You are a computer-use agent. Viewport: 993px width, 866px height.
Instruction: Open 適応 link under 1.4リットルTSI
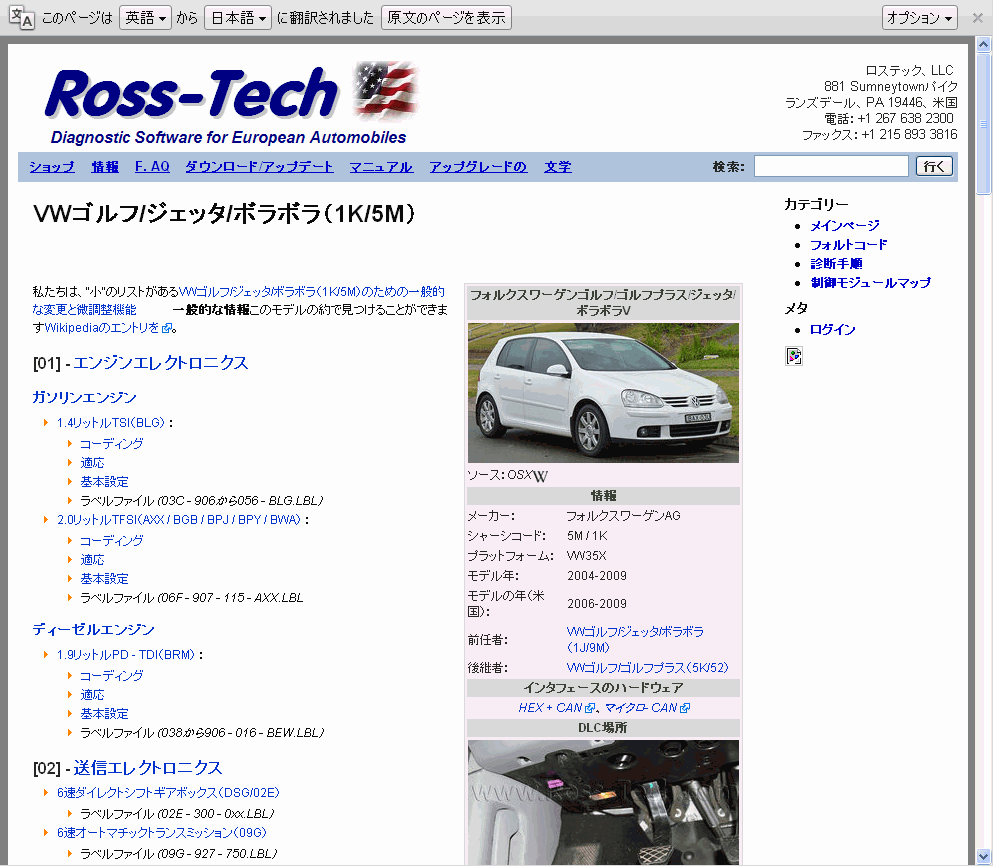(x=92, y=462)
